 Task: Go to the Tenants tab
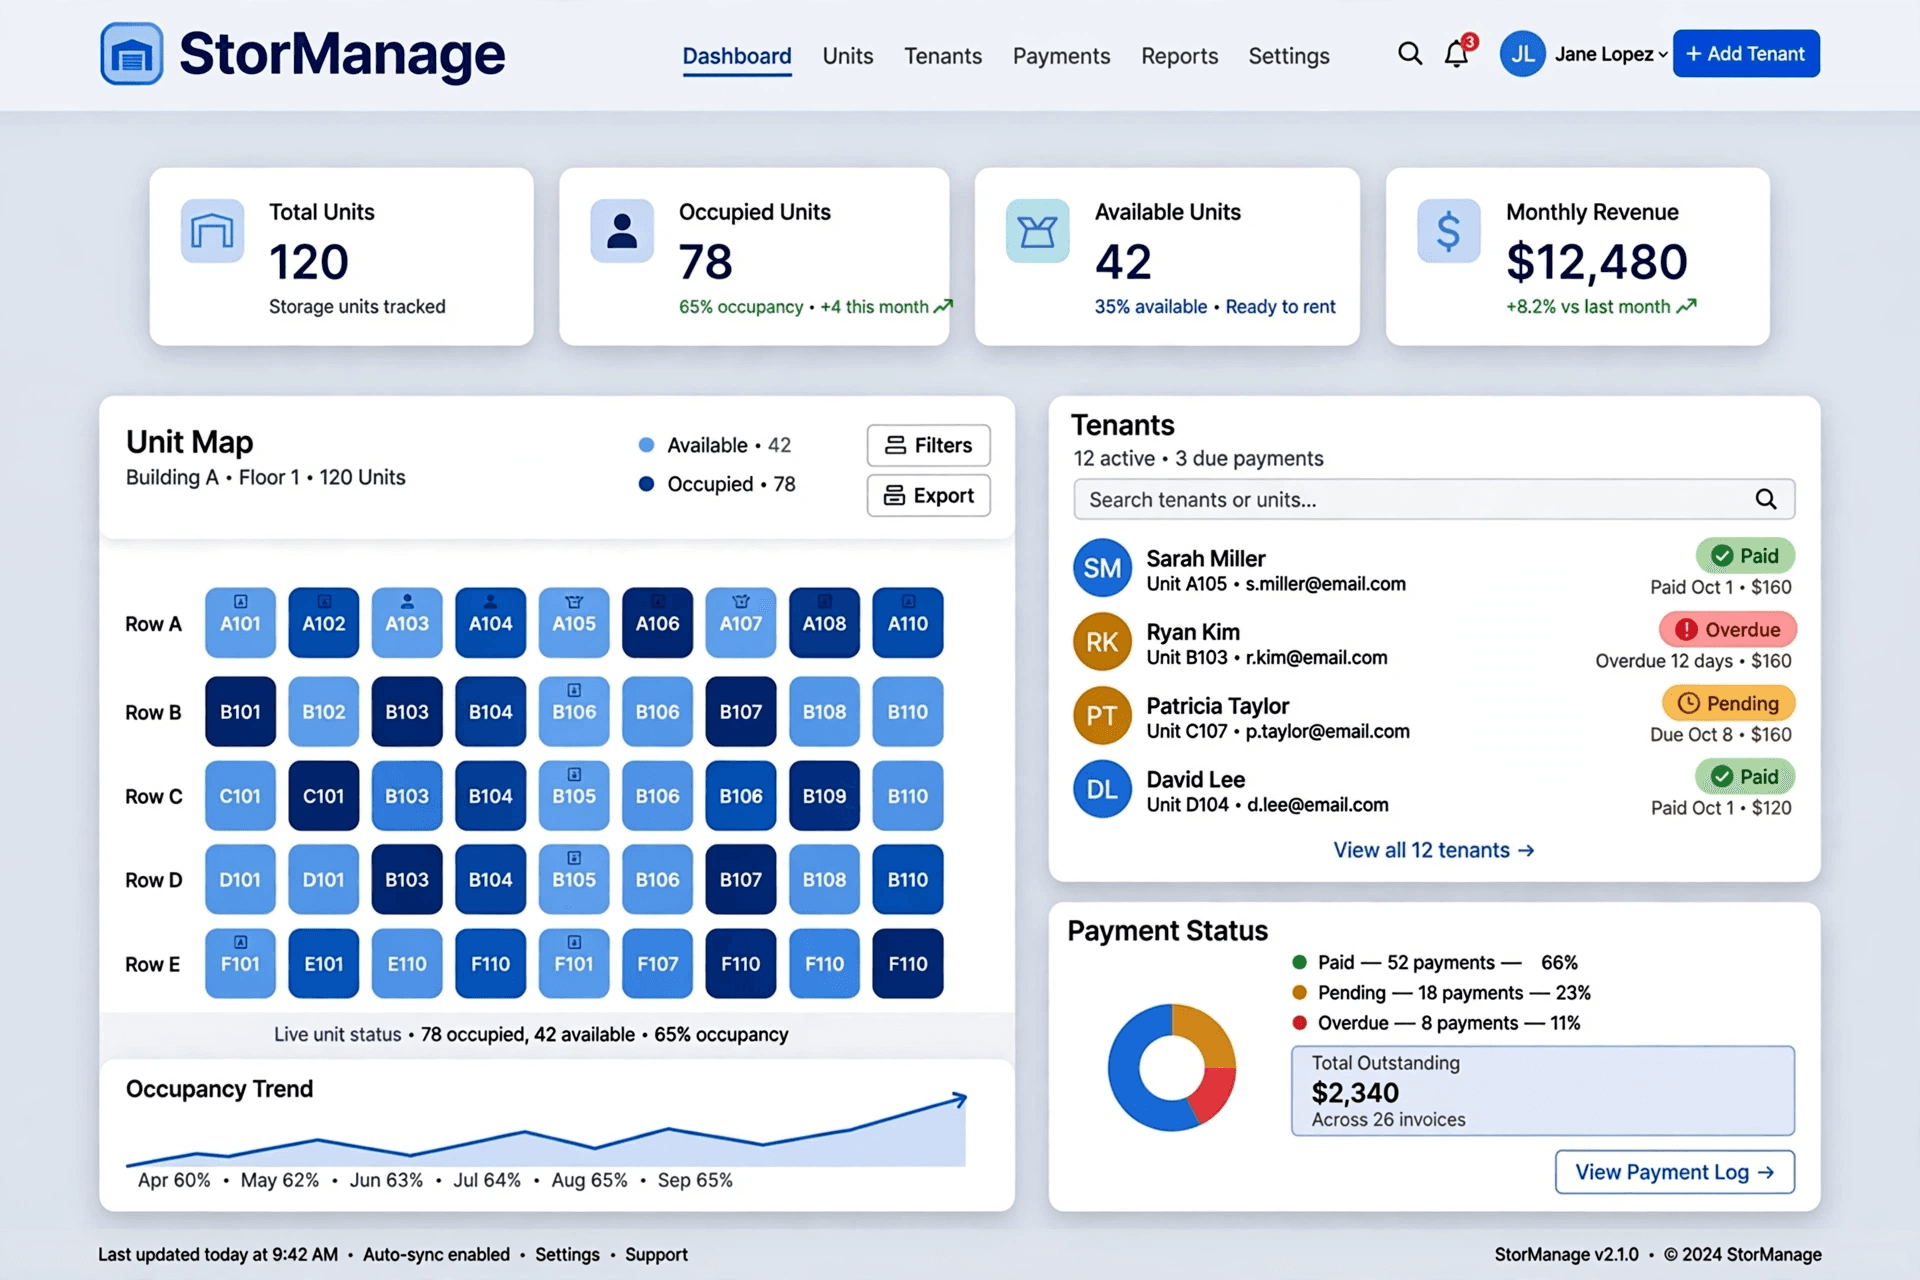(x=943, y=56)
